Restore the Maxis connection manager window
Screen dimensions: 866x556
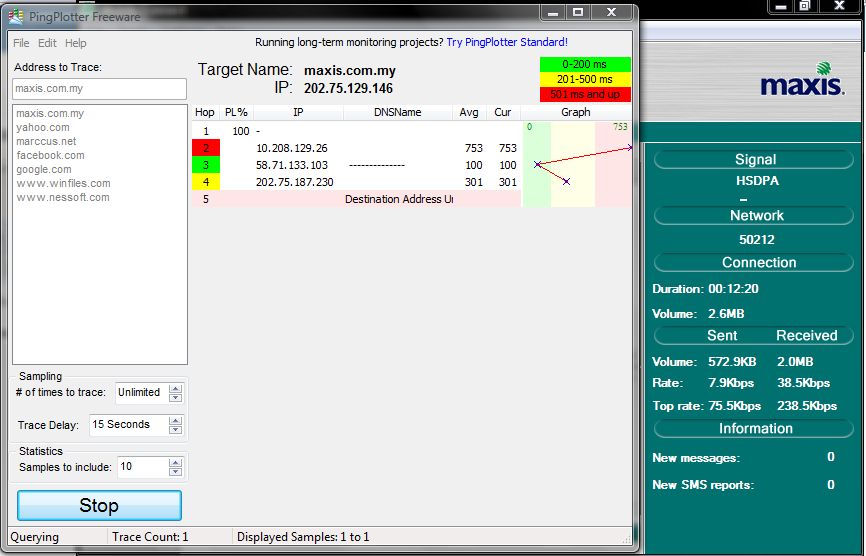[805, 6]
